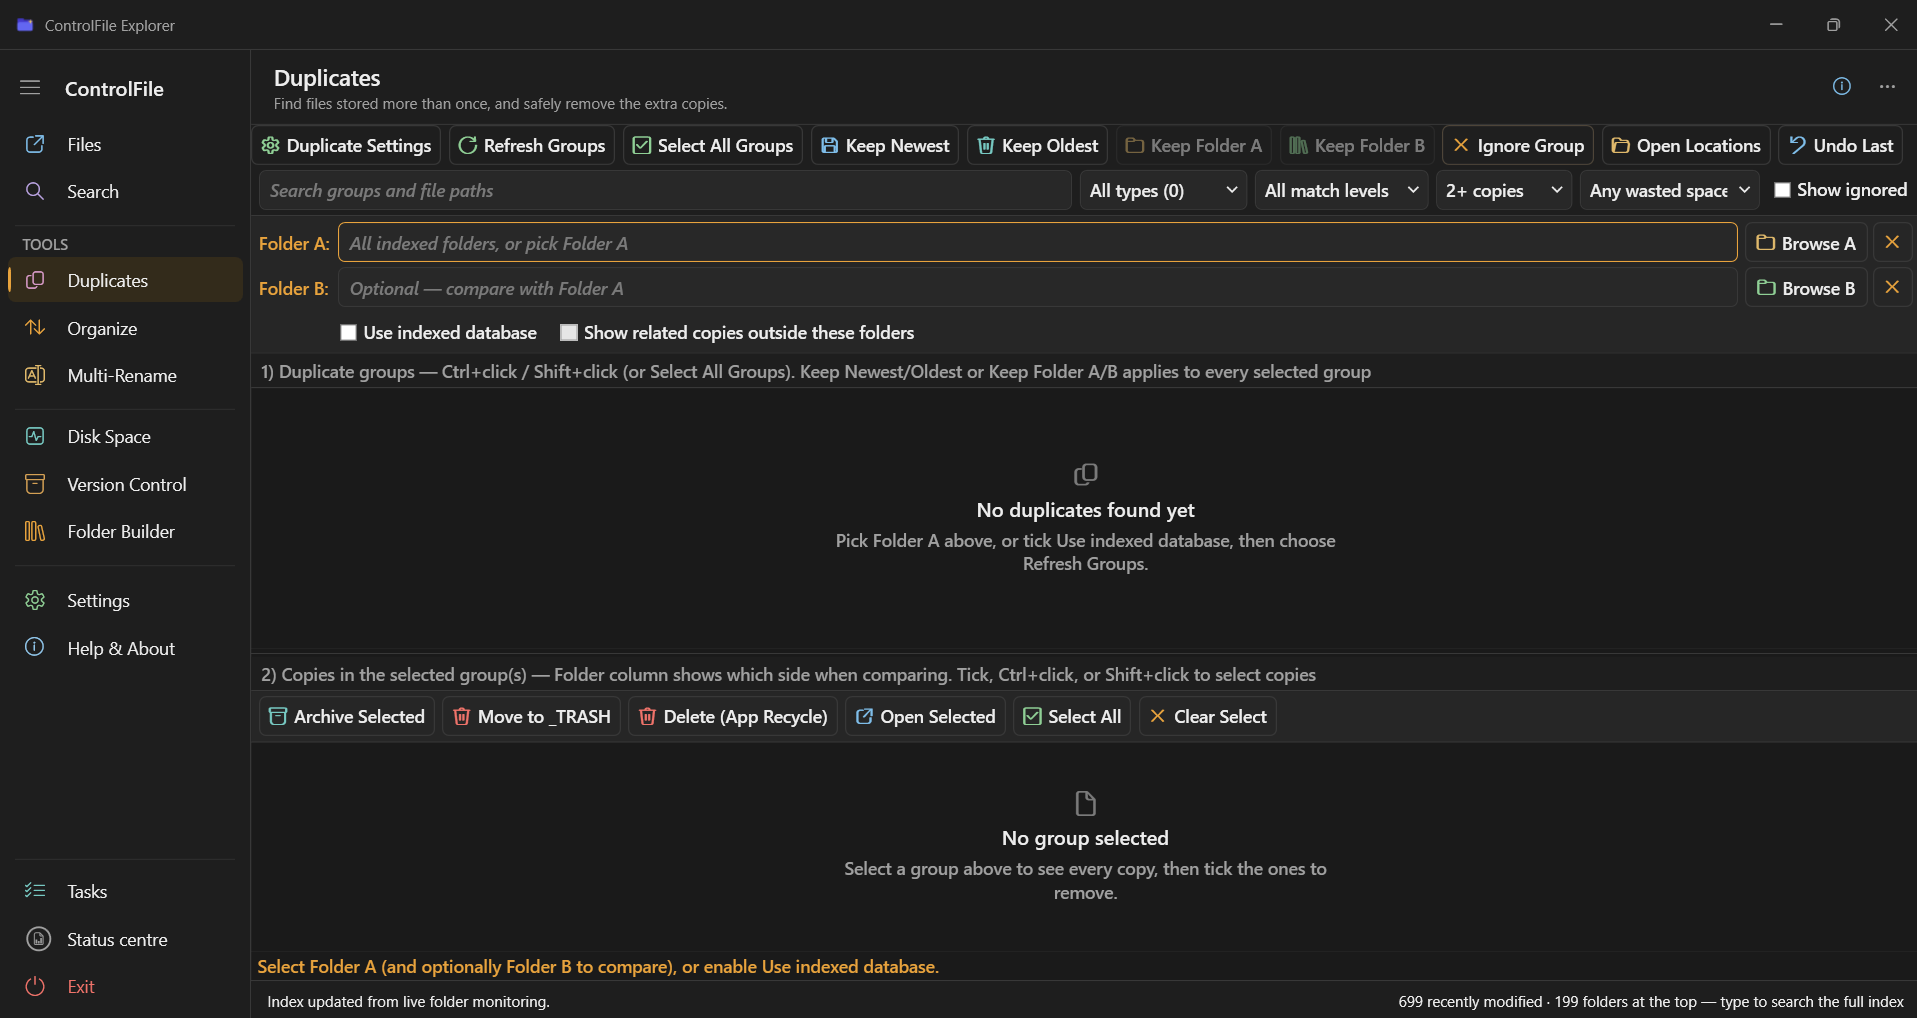
Task: Open Help & About
Action: [125, 649]
